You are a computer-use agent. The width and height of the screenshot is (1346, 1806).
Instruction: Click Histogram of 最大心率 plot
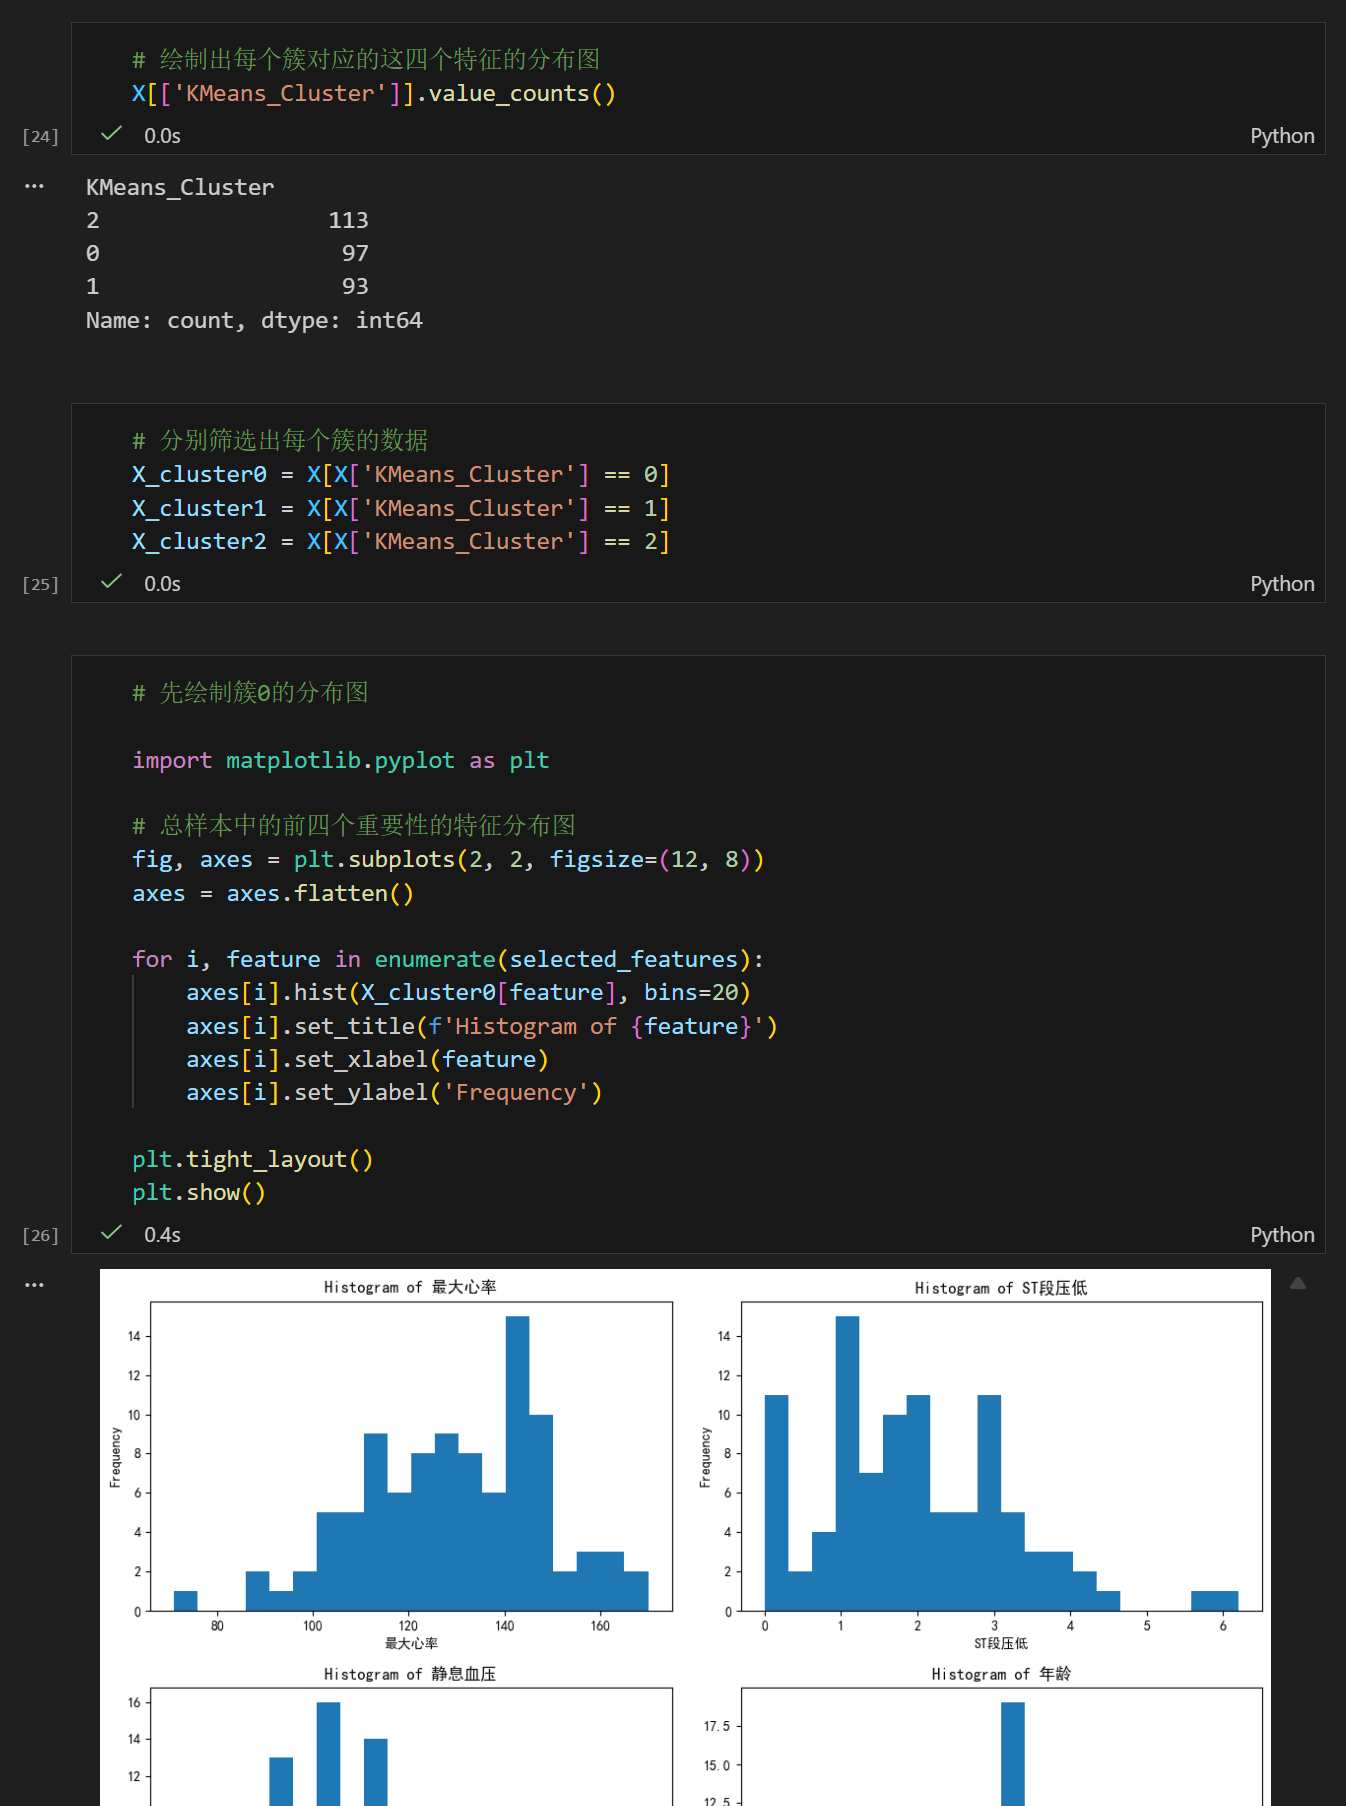411,1456
